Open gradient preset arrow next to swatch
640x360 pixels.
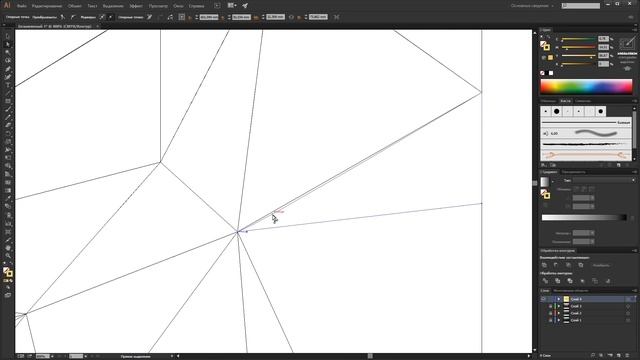[x=553, y=181]
